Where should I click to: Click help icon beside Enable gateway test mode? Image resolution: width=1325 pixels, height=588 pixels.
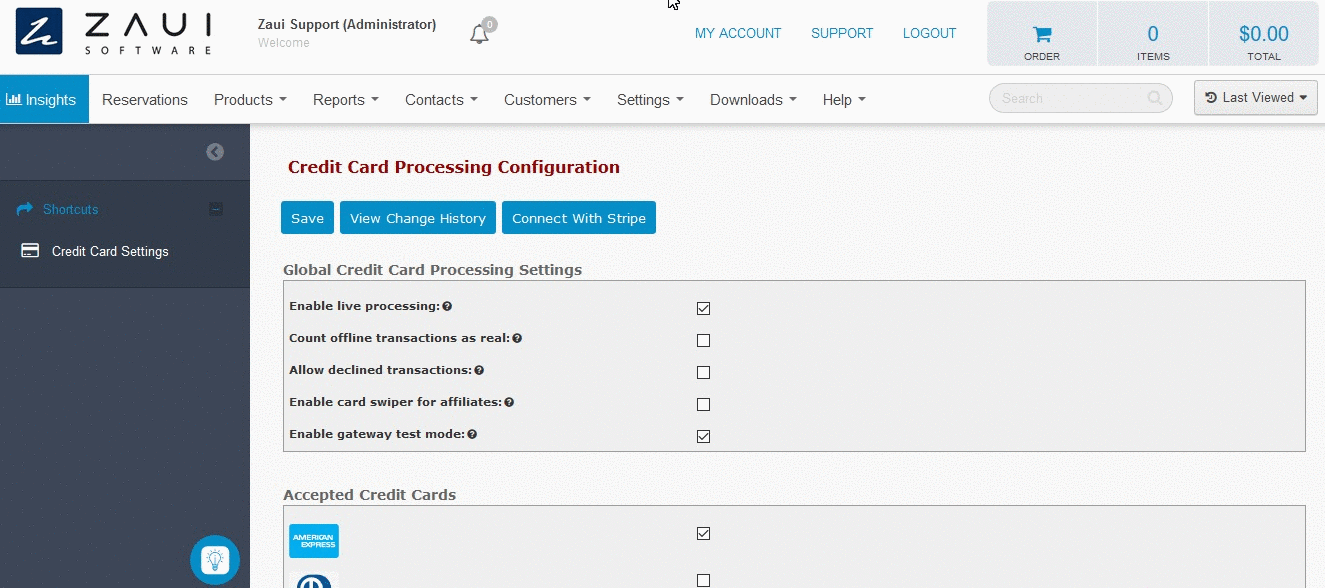[x=472, y=434]
